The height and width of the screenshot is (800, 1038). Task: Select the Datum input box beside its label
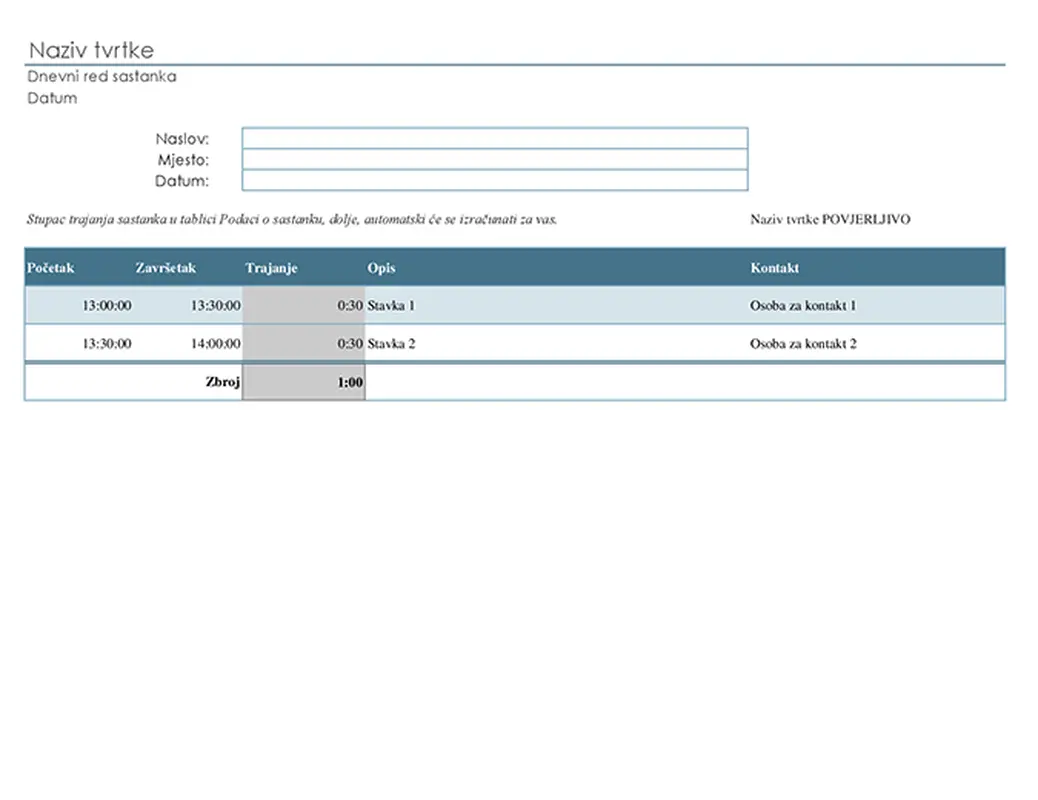pos(494,181)
